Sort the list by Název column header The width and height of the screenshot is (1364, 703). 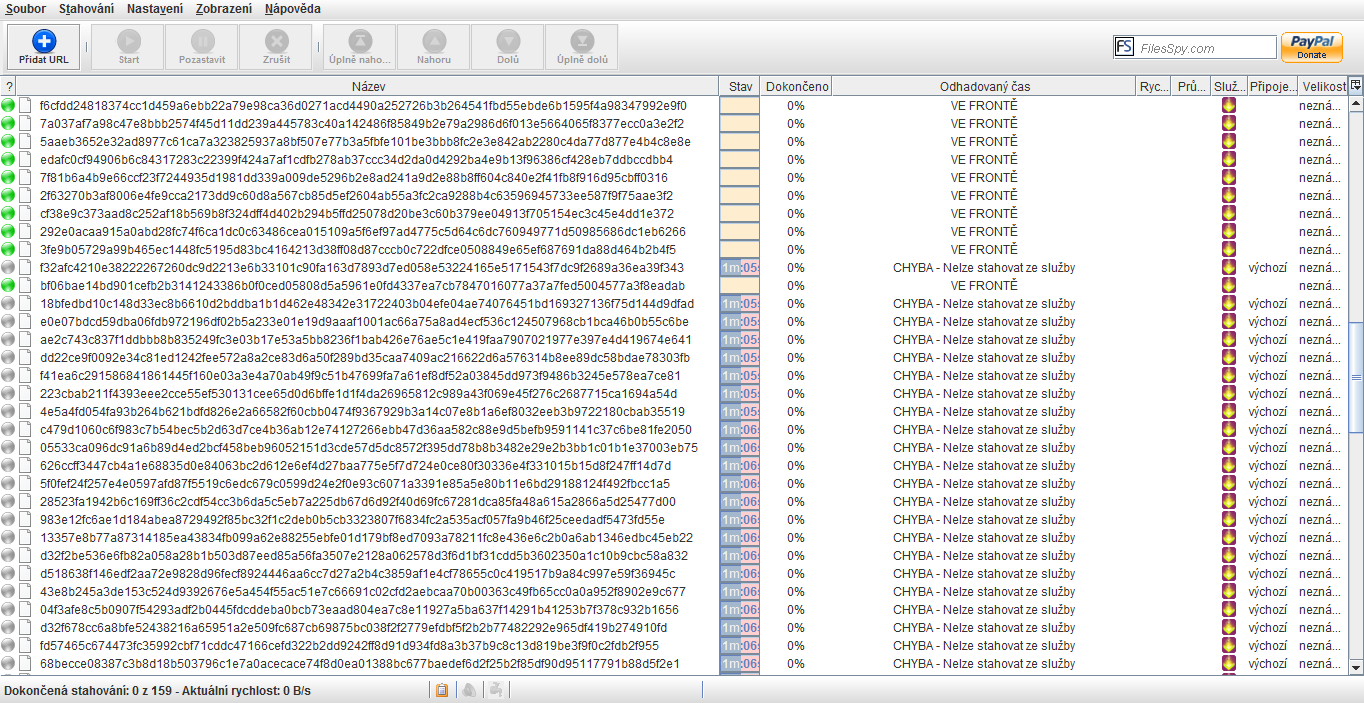tap(368, 87)
